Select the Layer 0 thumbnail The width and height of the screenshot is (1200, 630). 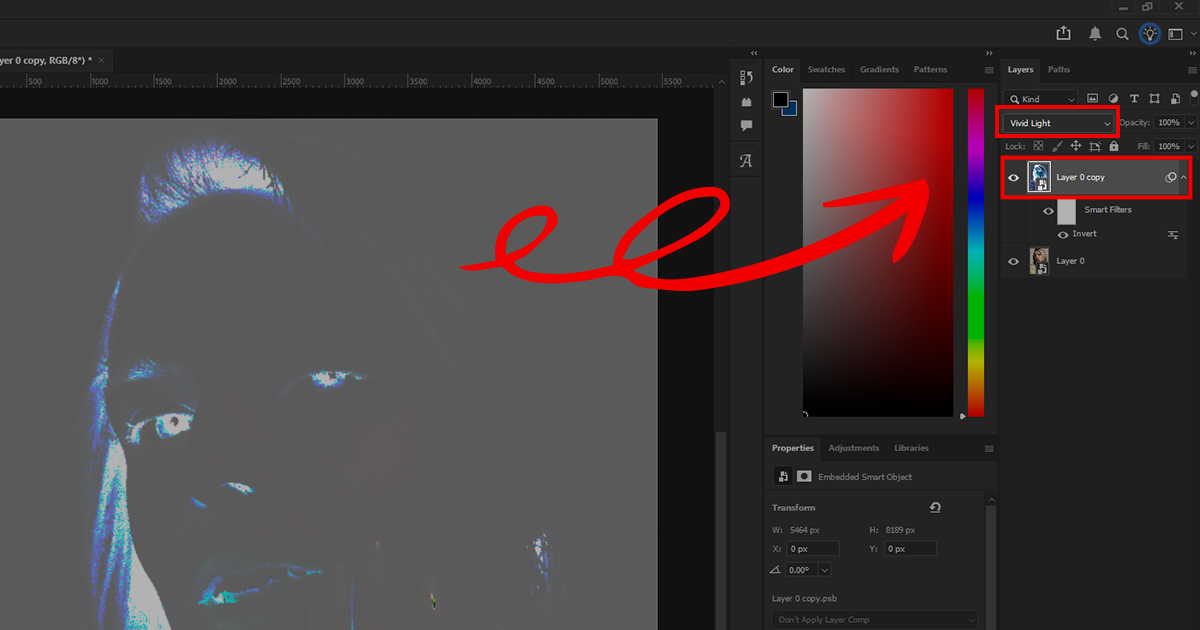tap(1039, 261)
